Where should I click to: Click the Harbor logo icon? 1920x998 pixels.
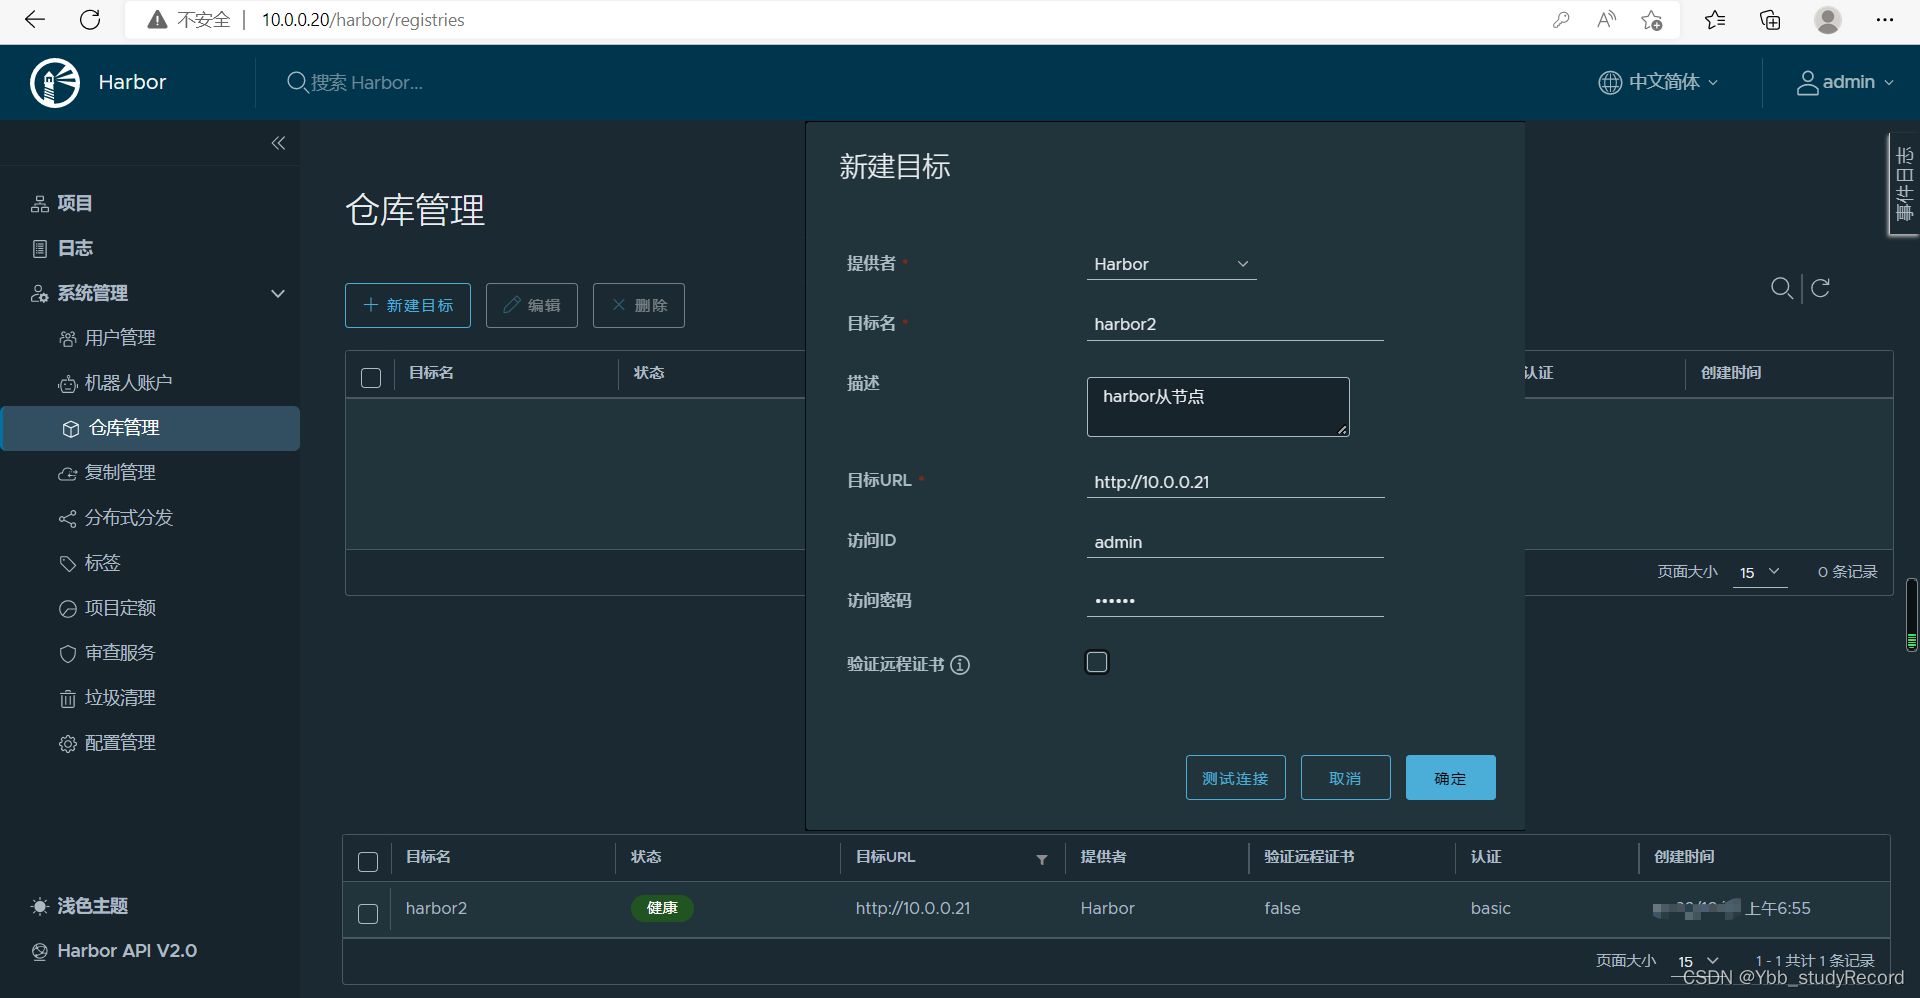pyautogui.click(x=55, y=82)
